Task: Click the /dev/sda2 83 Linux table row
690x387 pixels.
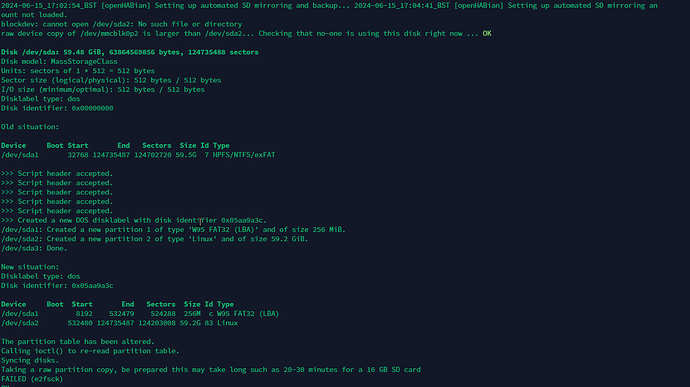Action: click(x=119, y=323)
